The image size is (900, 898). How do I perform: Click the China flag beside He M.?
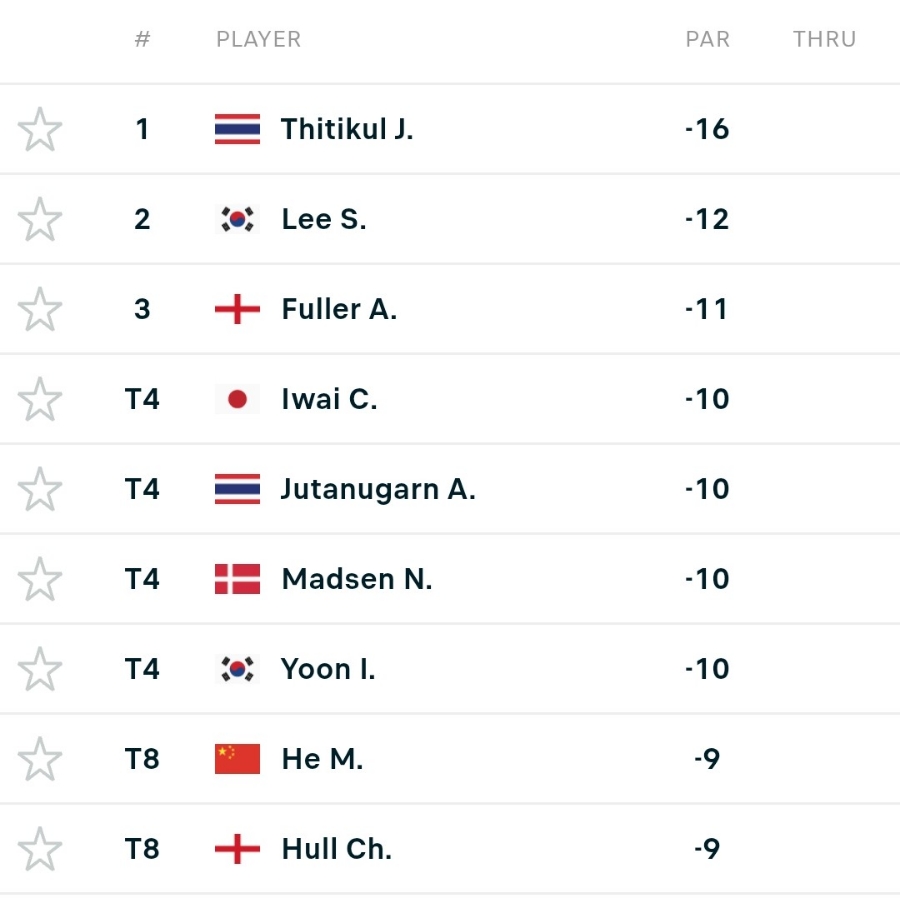(x=237, y=759)
